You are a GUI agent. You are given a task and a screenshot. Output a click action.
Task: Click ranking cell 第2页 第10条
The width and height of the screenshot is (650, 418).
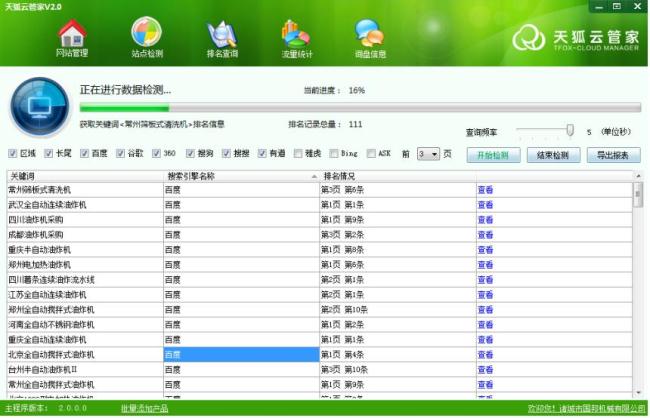398,310
